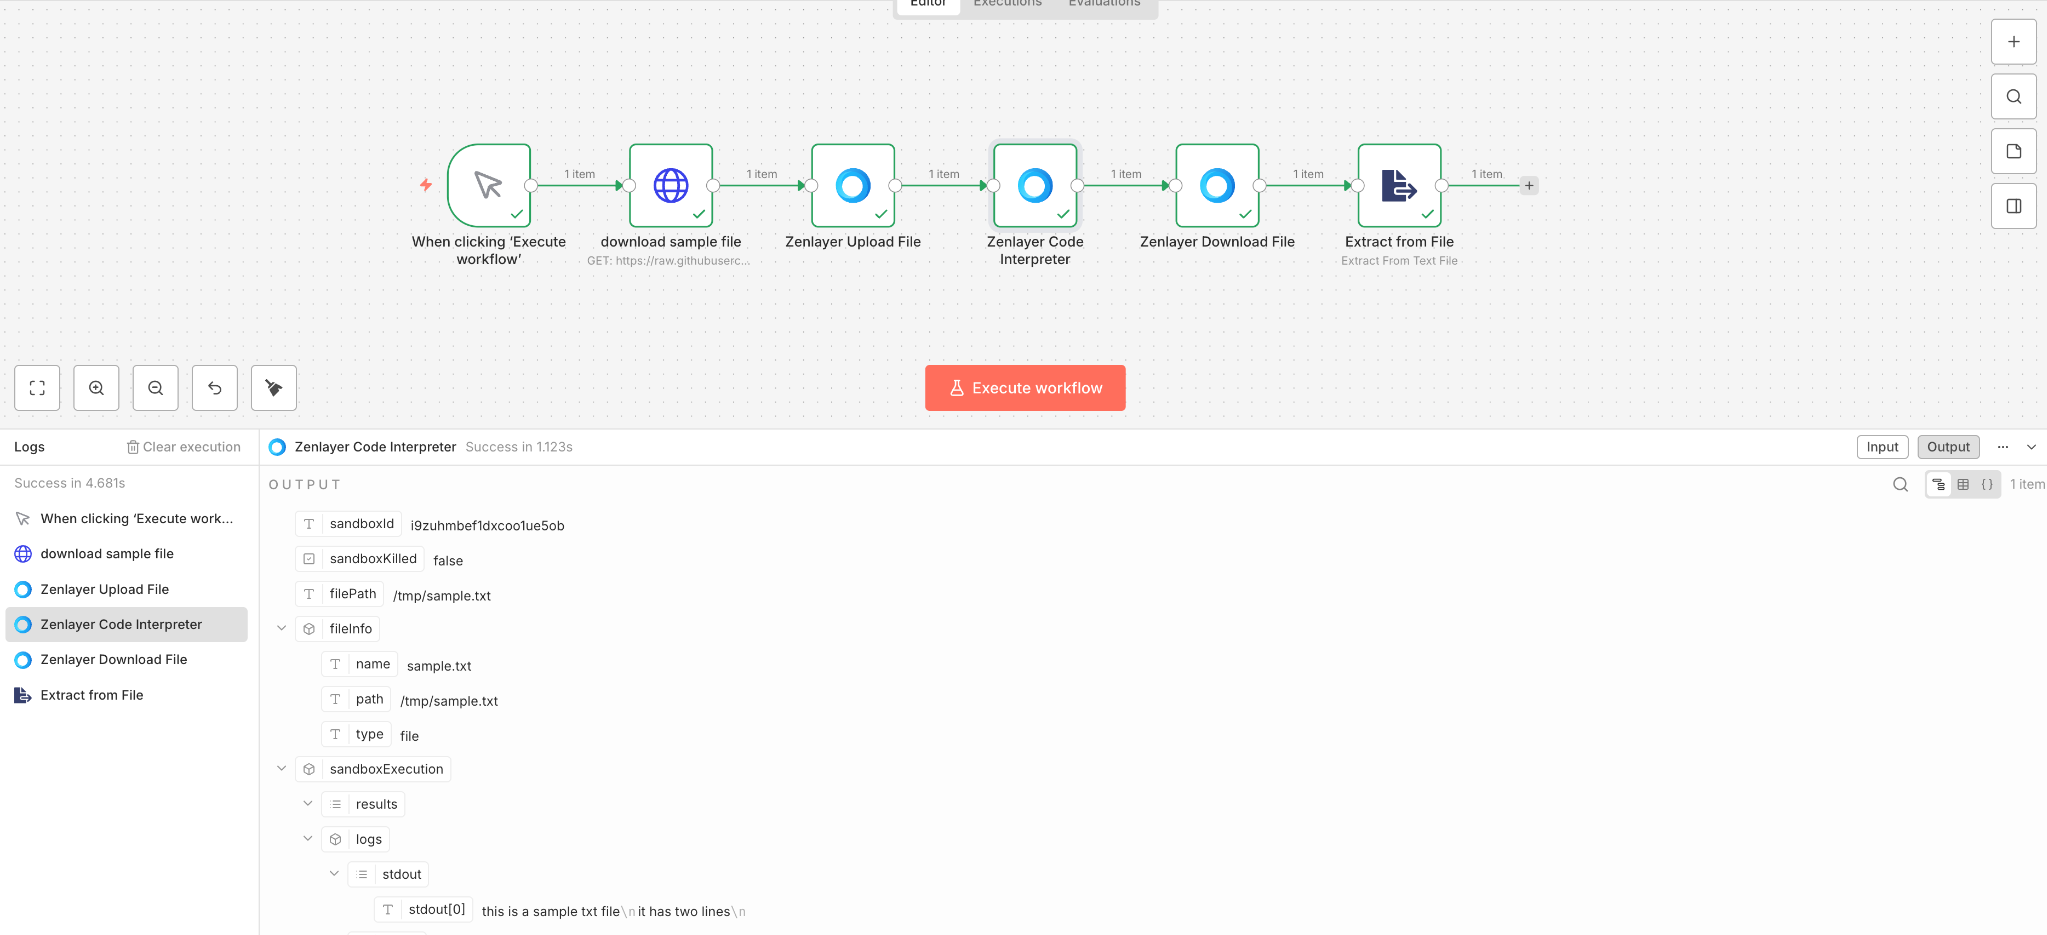Open the logs panel more options menu
Viewport: 2047px width, 935px height.
2003,447
